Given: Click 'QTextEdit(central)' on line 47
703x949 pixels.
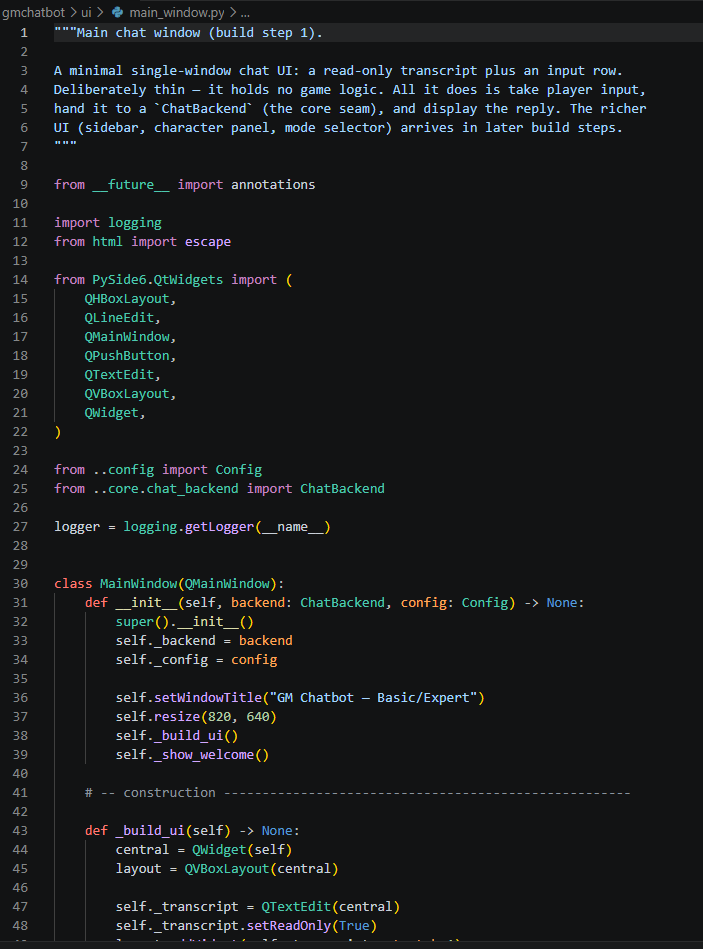Looking at the screenshot, I should [x=330, y=907].
